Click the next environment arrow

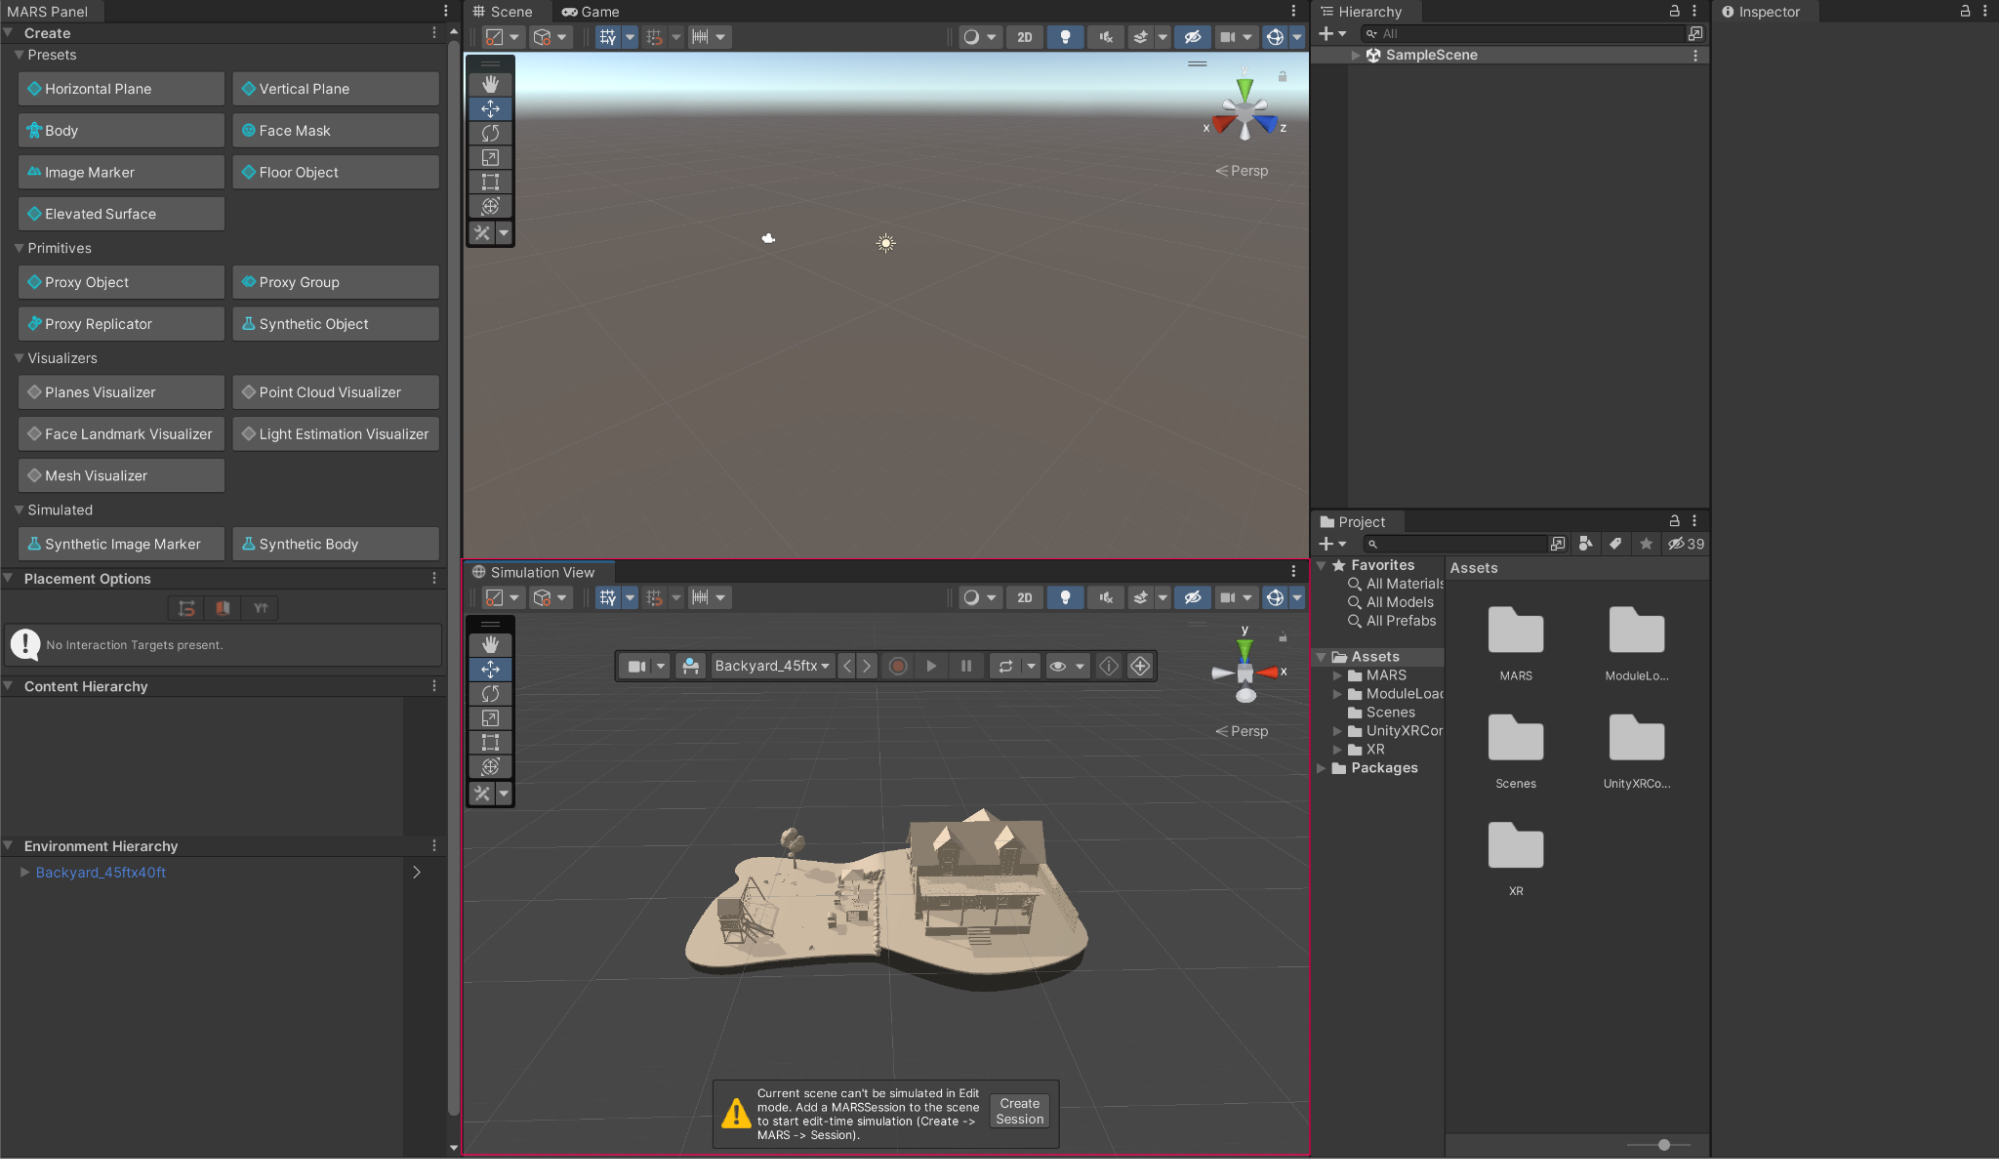click(x=867, y=666)
